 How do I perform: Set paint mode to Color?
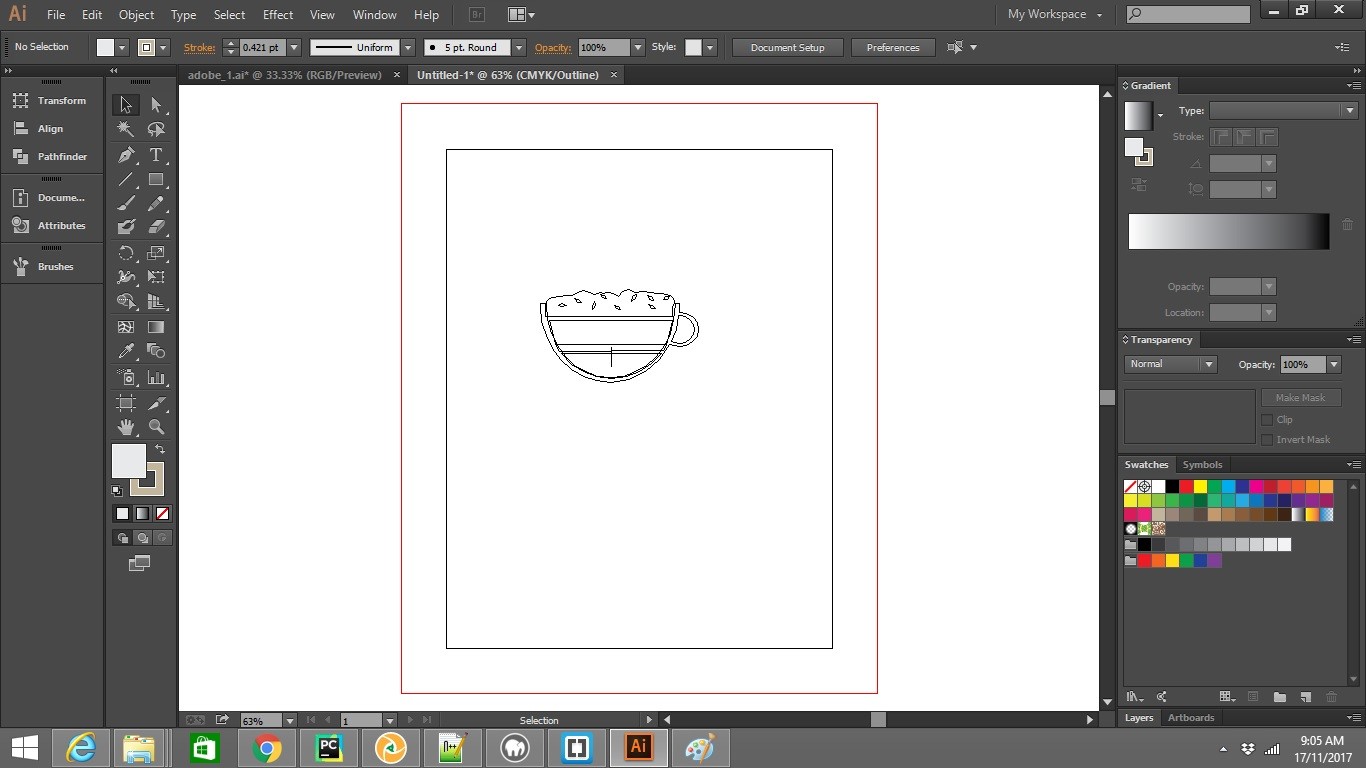[x=122, y=513]
